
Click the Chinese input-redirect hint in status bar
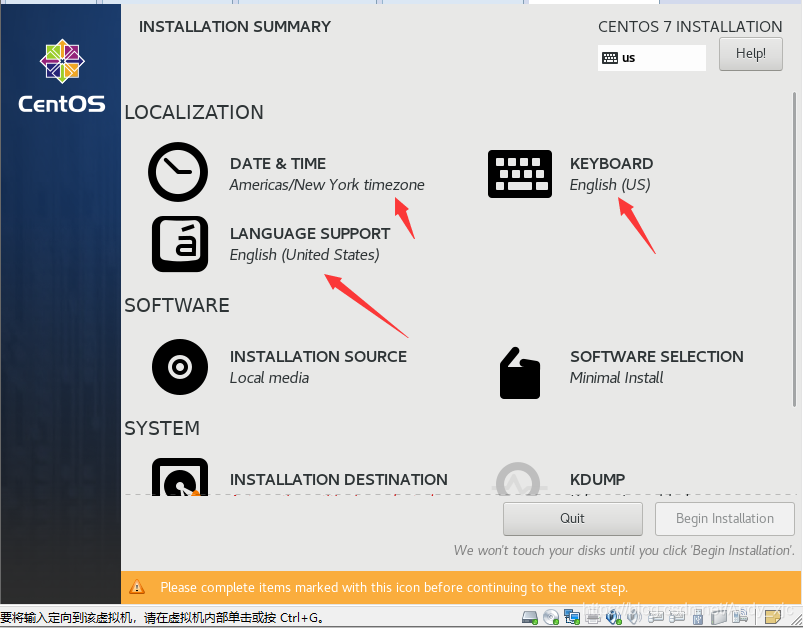pyautogui.click(x=163, y=618)
